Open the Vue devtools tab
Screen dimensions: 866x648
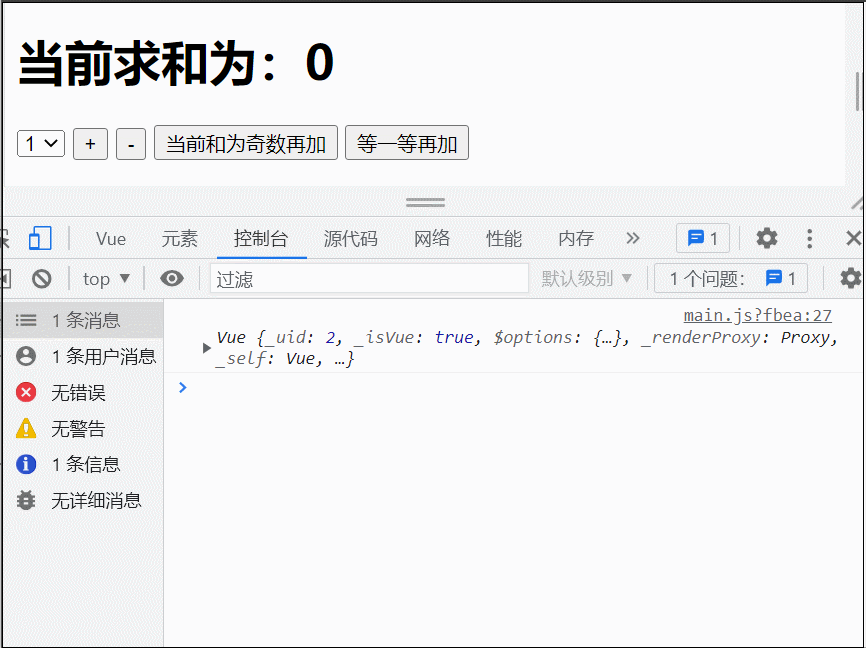pyautogui.click(x=110, y=238)
